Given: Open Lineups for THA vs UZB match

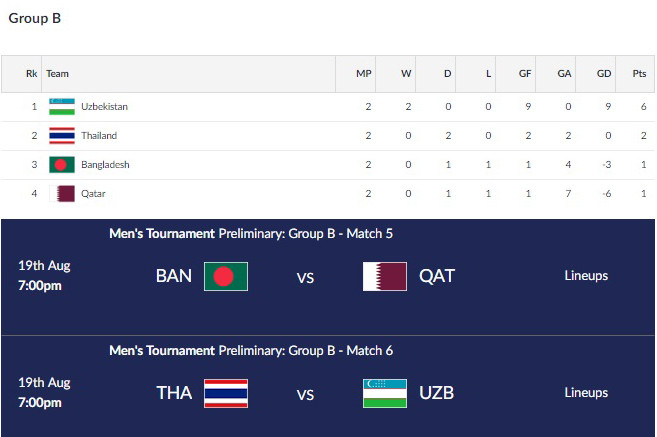Looking at the screenshot, I should [586, 393].
